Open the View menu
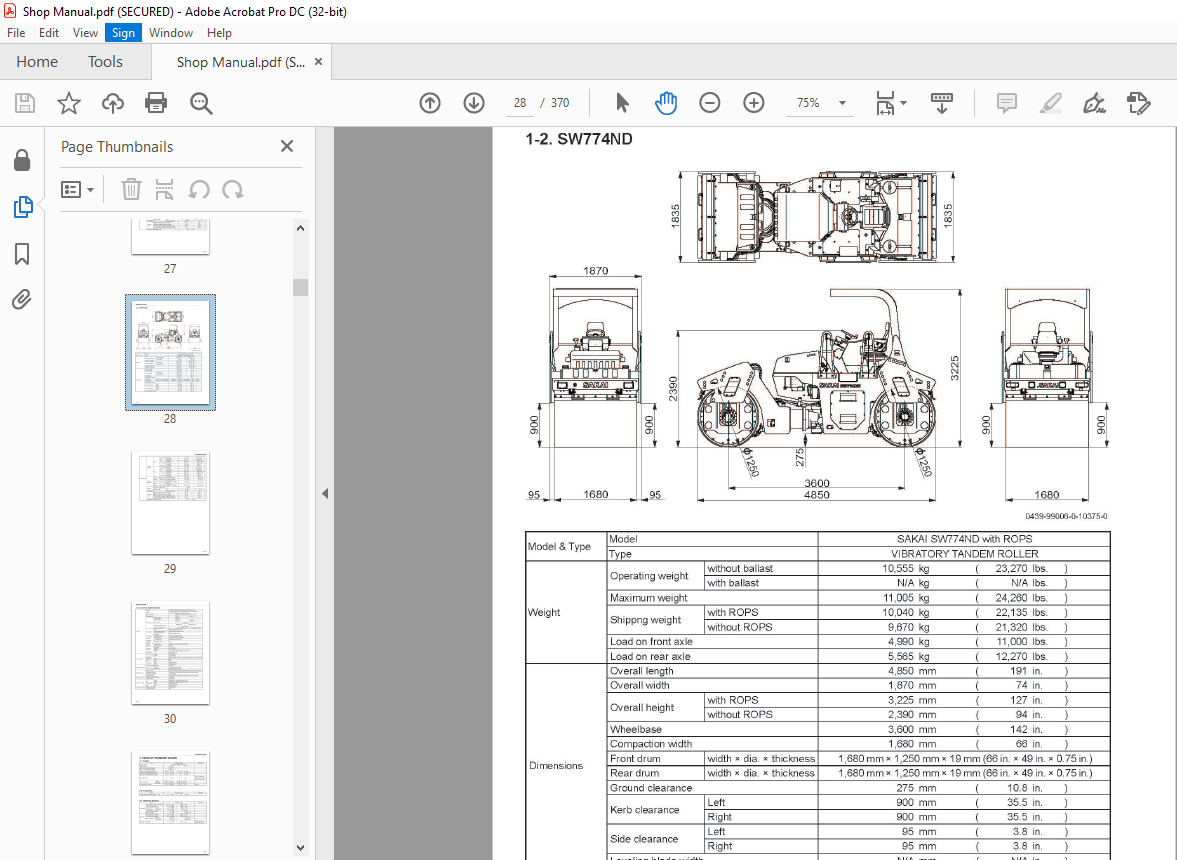Image resolution: width=1177 pixels, height=860 pixels. 85,33
